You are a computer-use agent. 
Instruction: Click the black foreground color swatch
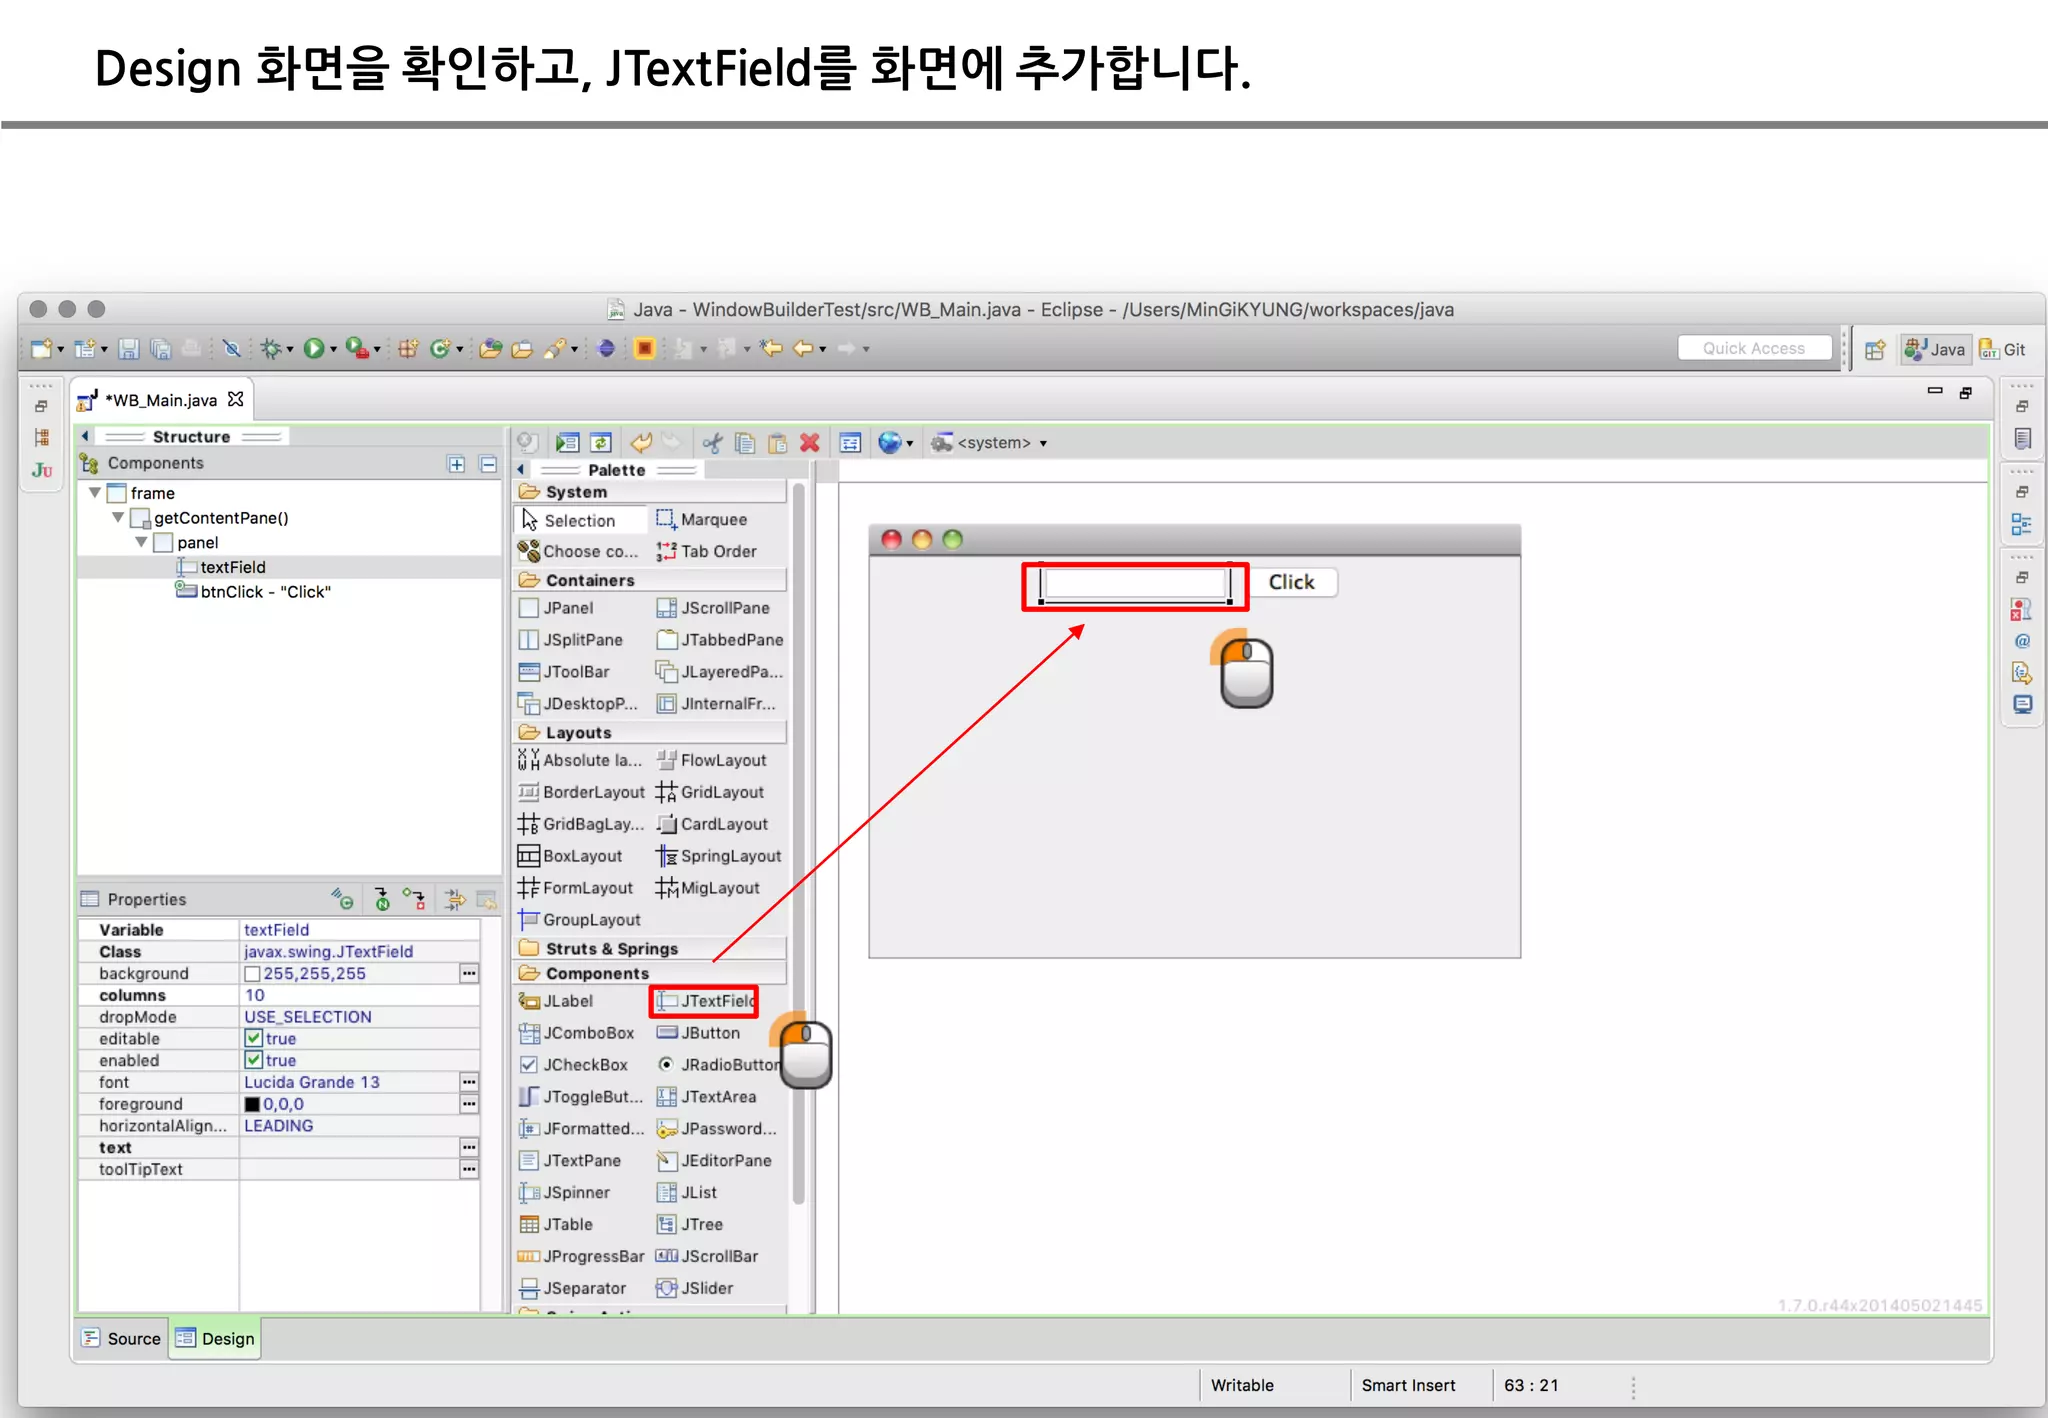252,1104
